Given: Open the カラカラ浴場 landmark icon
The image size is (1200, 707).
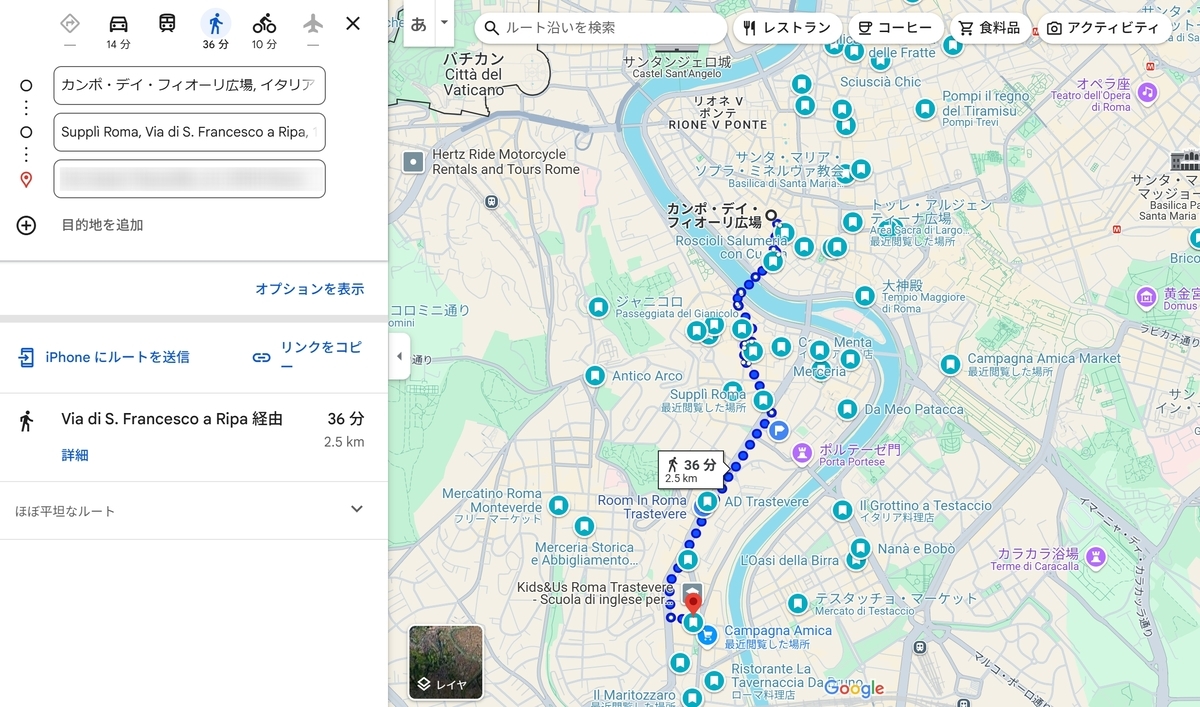Looking at the screenshot, I should coord(1097,555).
